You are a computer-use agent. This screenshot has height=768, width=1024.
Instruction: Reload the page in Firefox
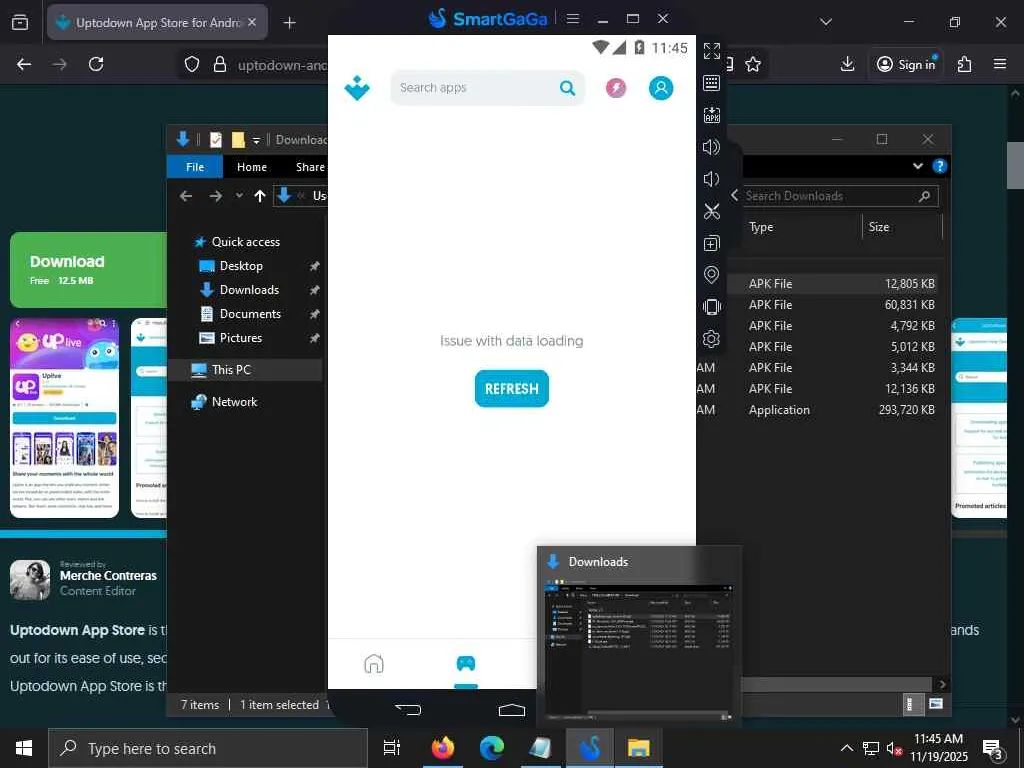96,64
